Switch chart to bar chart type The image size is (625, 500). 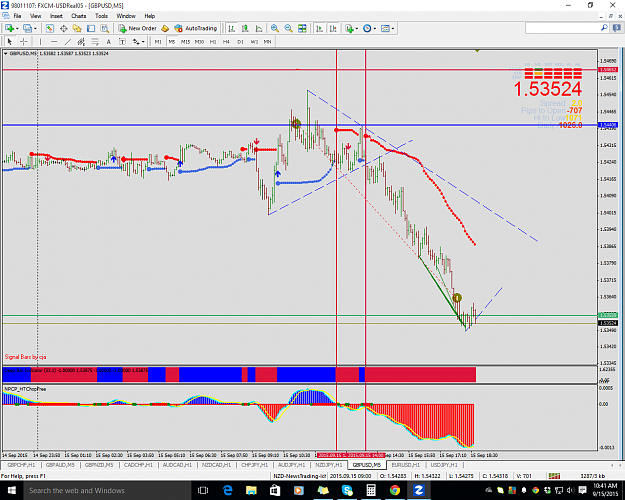point(231,28)
